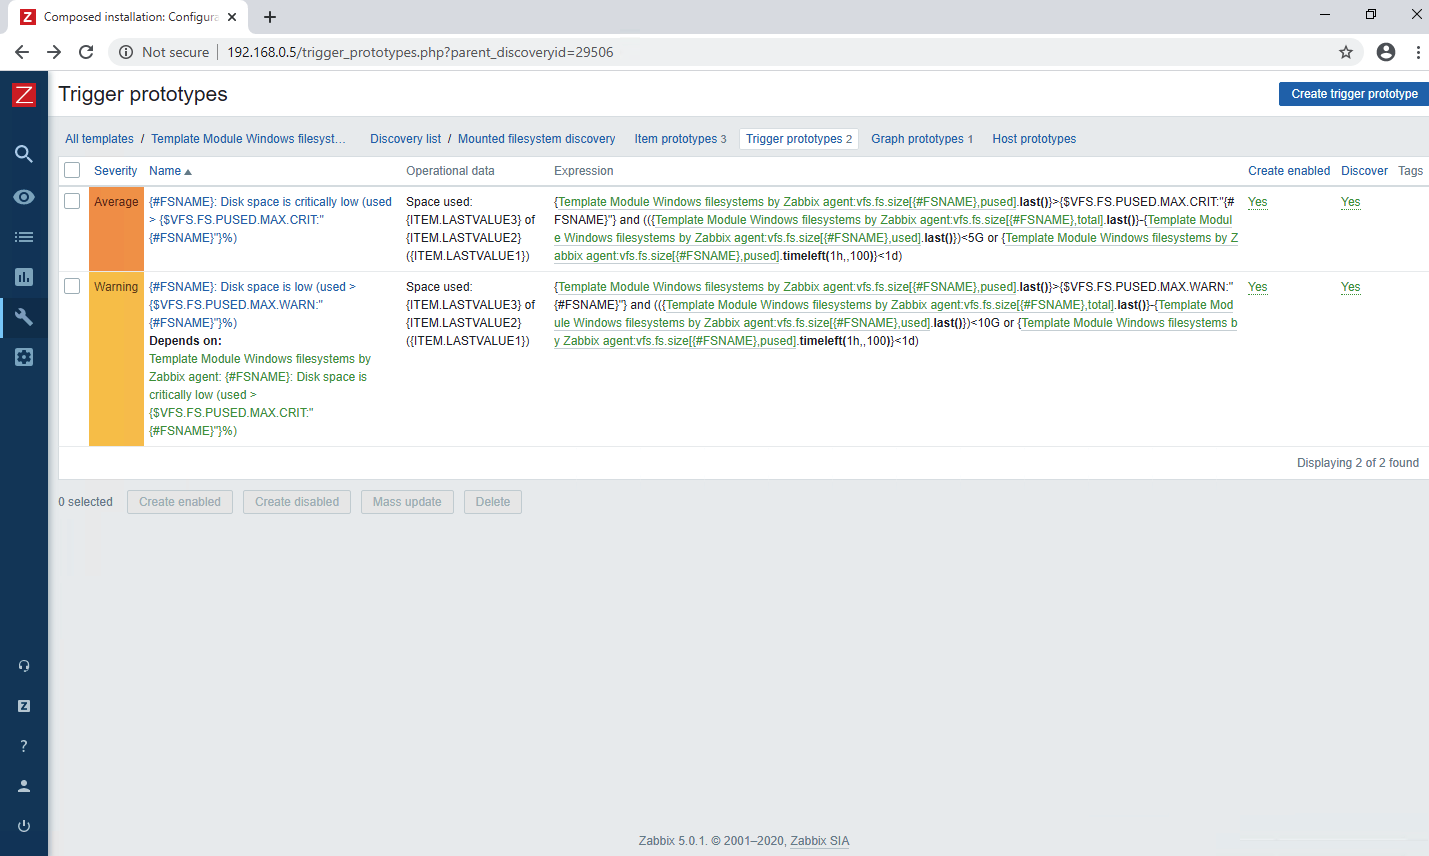This screenshot has height=856, width=1429.
Task: Click the Expression column header
Action: (583, 171)
